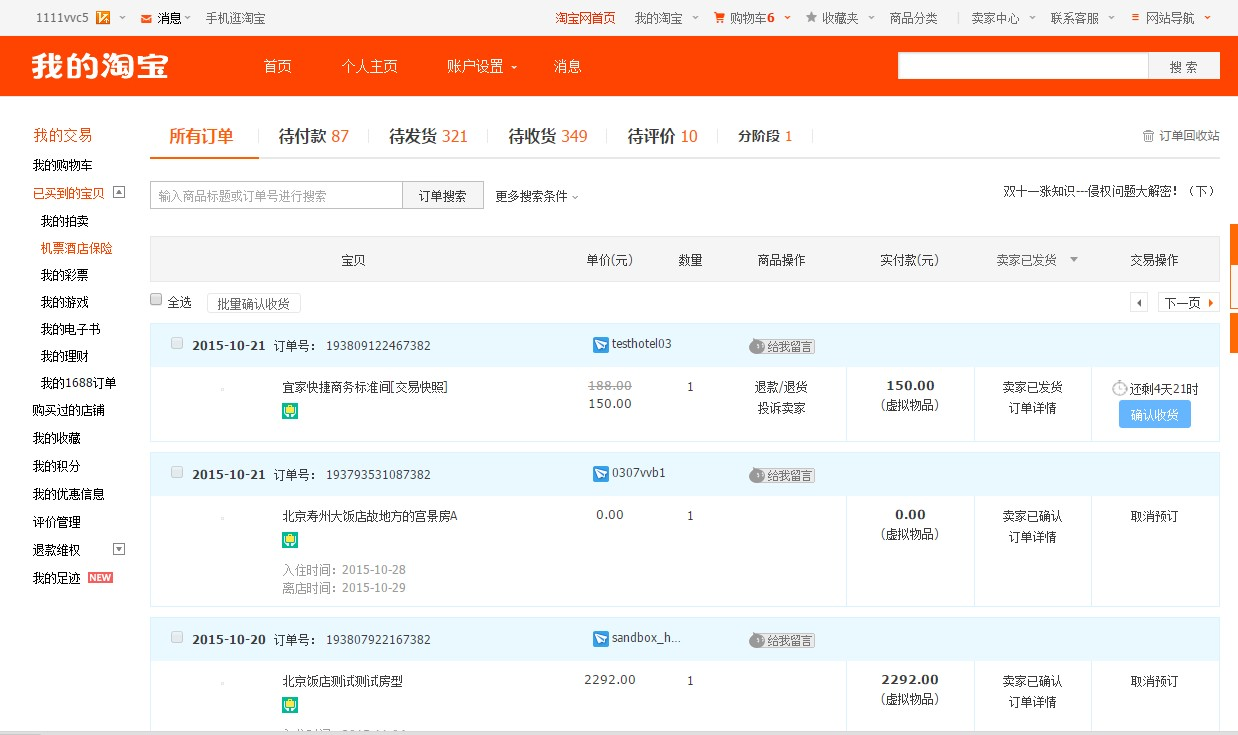Open 我的购物车 in the sidebar
The width and height of the screenshot is (1238, 735).
coord(62,165)
